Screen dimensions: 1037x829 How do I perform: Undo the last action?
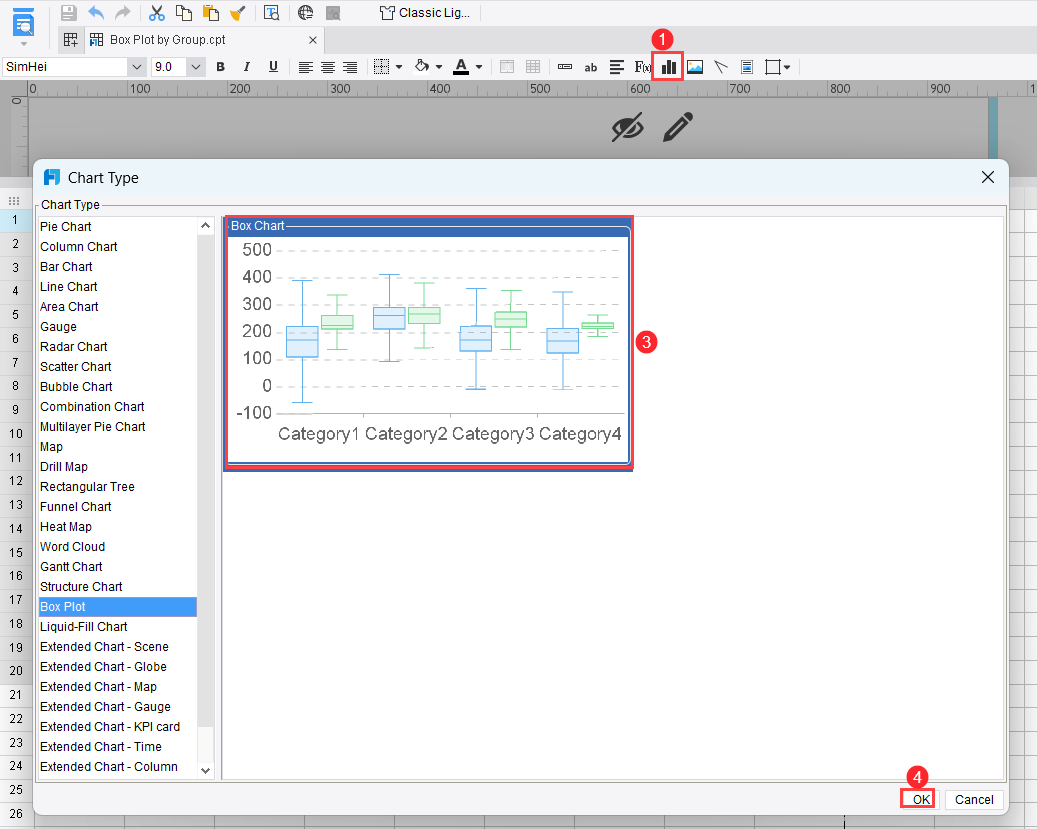coord(96,13)
